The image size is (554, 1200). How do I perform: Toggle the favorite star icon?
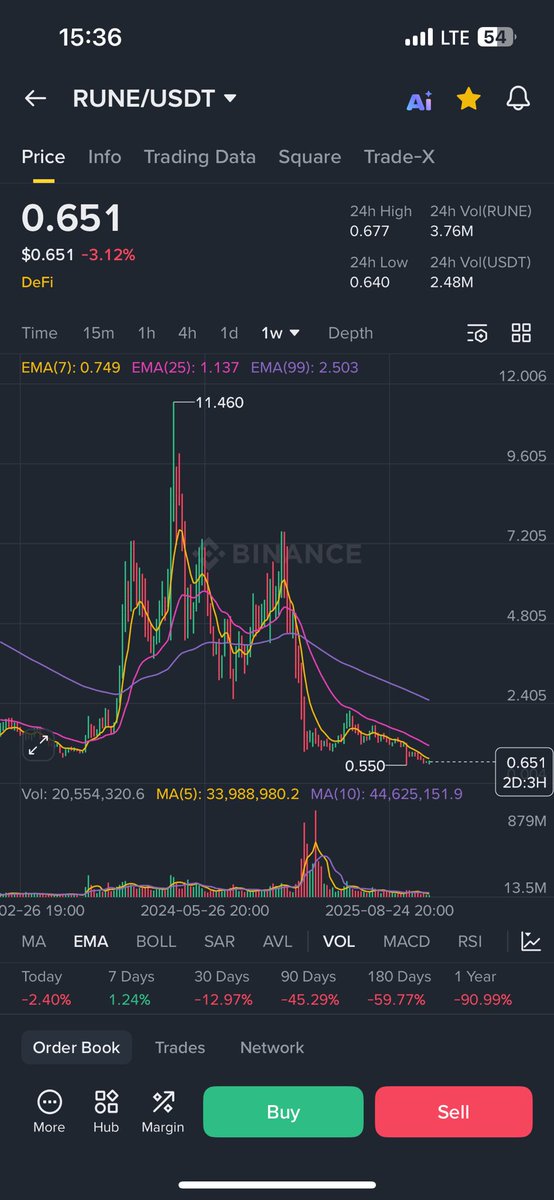tap(468, 98)
